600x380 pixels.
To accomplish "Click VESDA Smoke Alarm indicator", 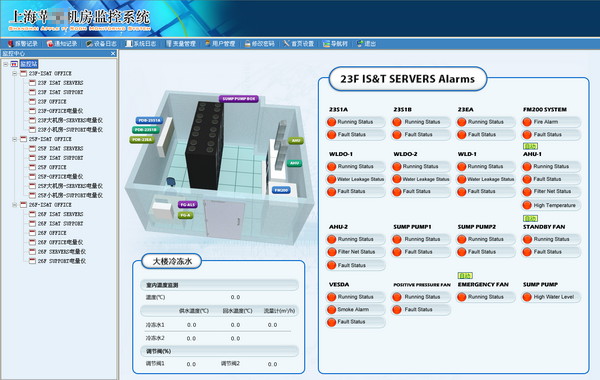I will [x=331, y=310].
